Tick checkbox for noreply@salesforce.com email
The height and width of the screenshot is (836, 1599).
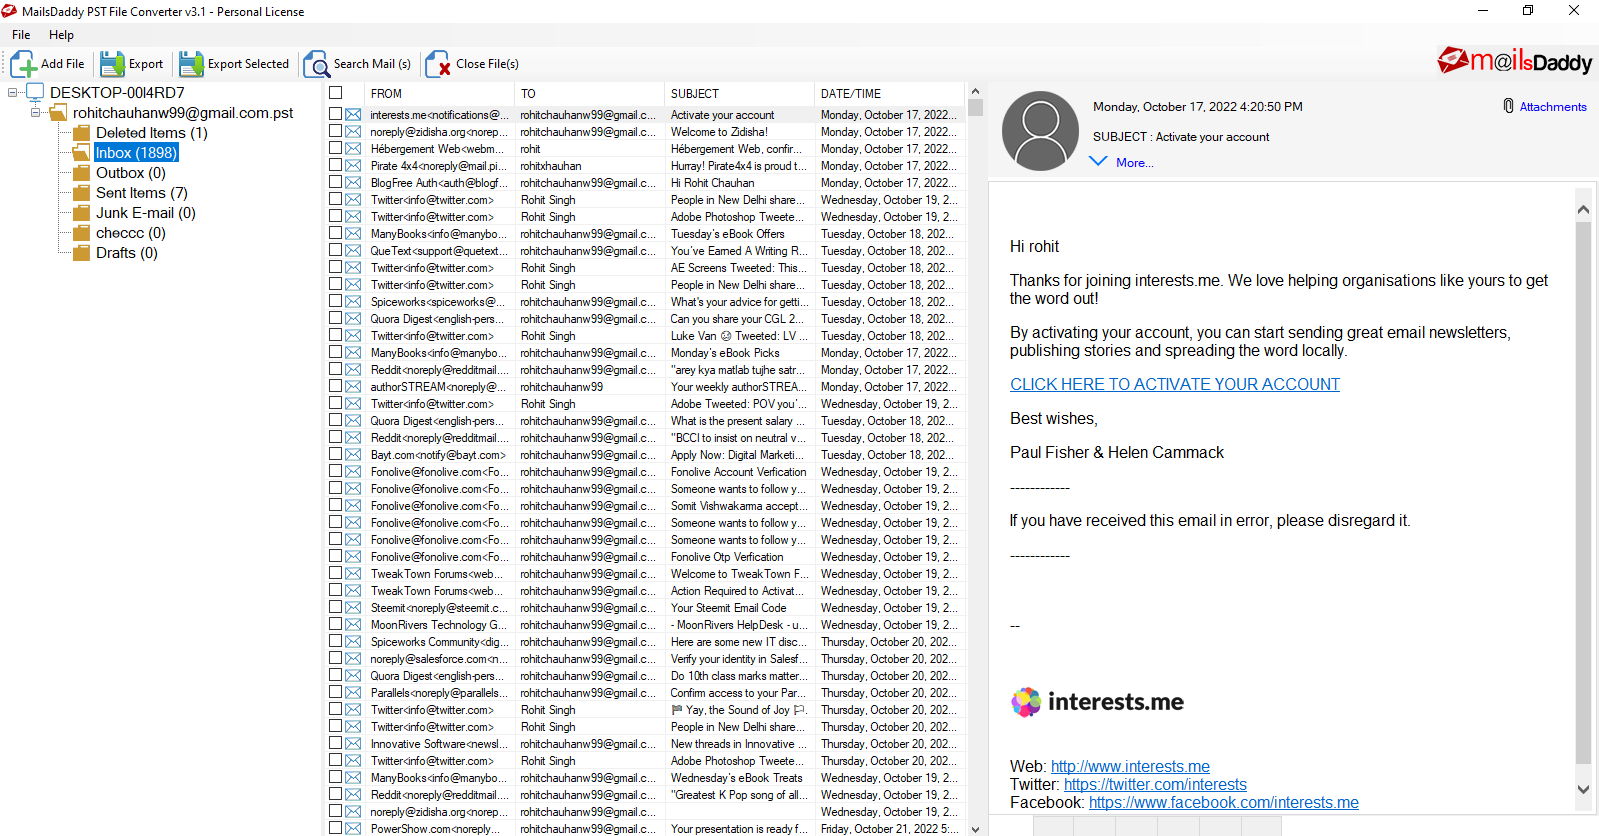[x=336, y=659]
